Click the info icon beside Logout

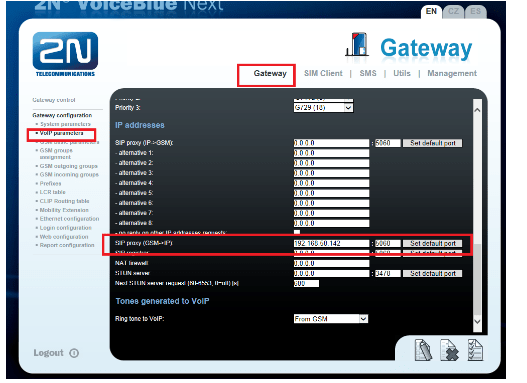[74, 353]
